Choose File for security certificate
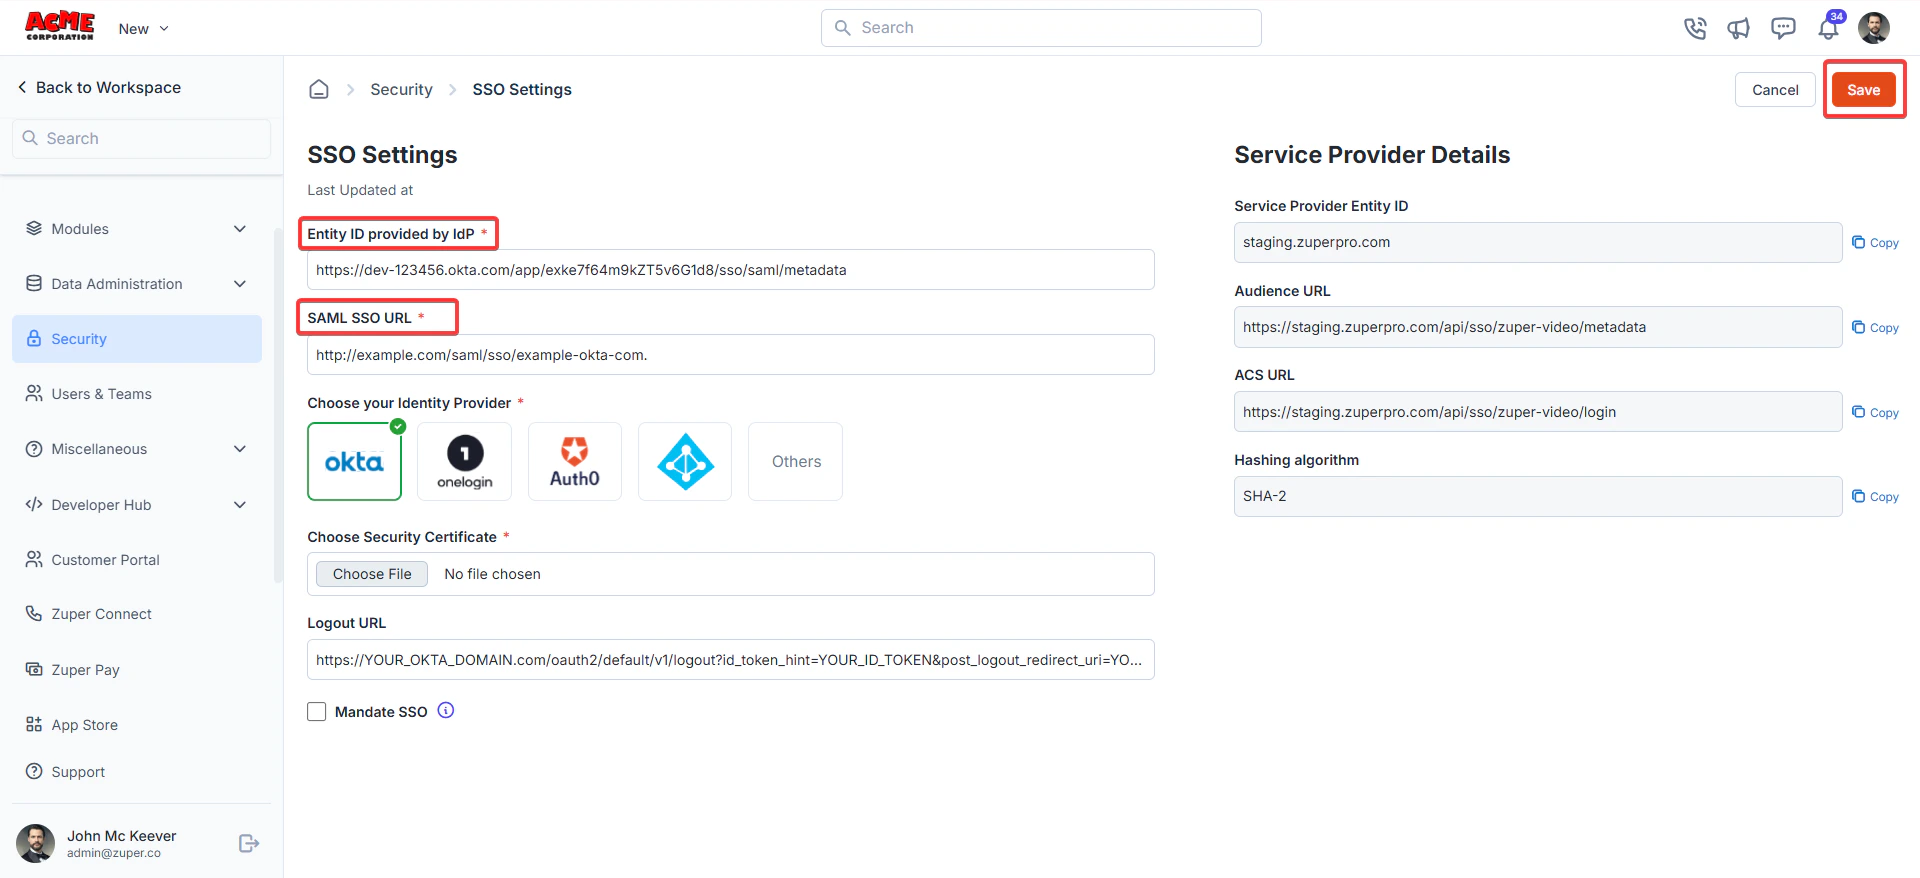 (372, 573)
